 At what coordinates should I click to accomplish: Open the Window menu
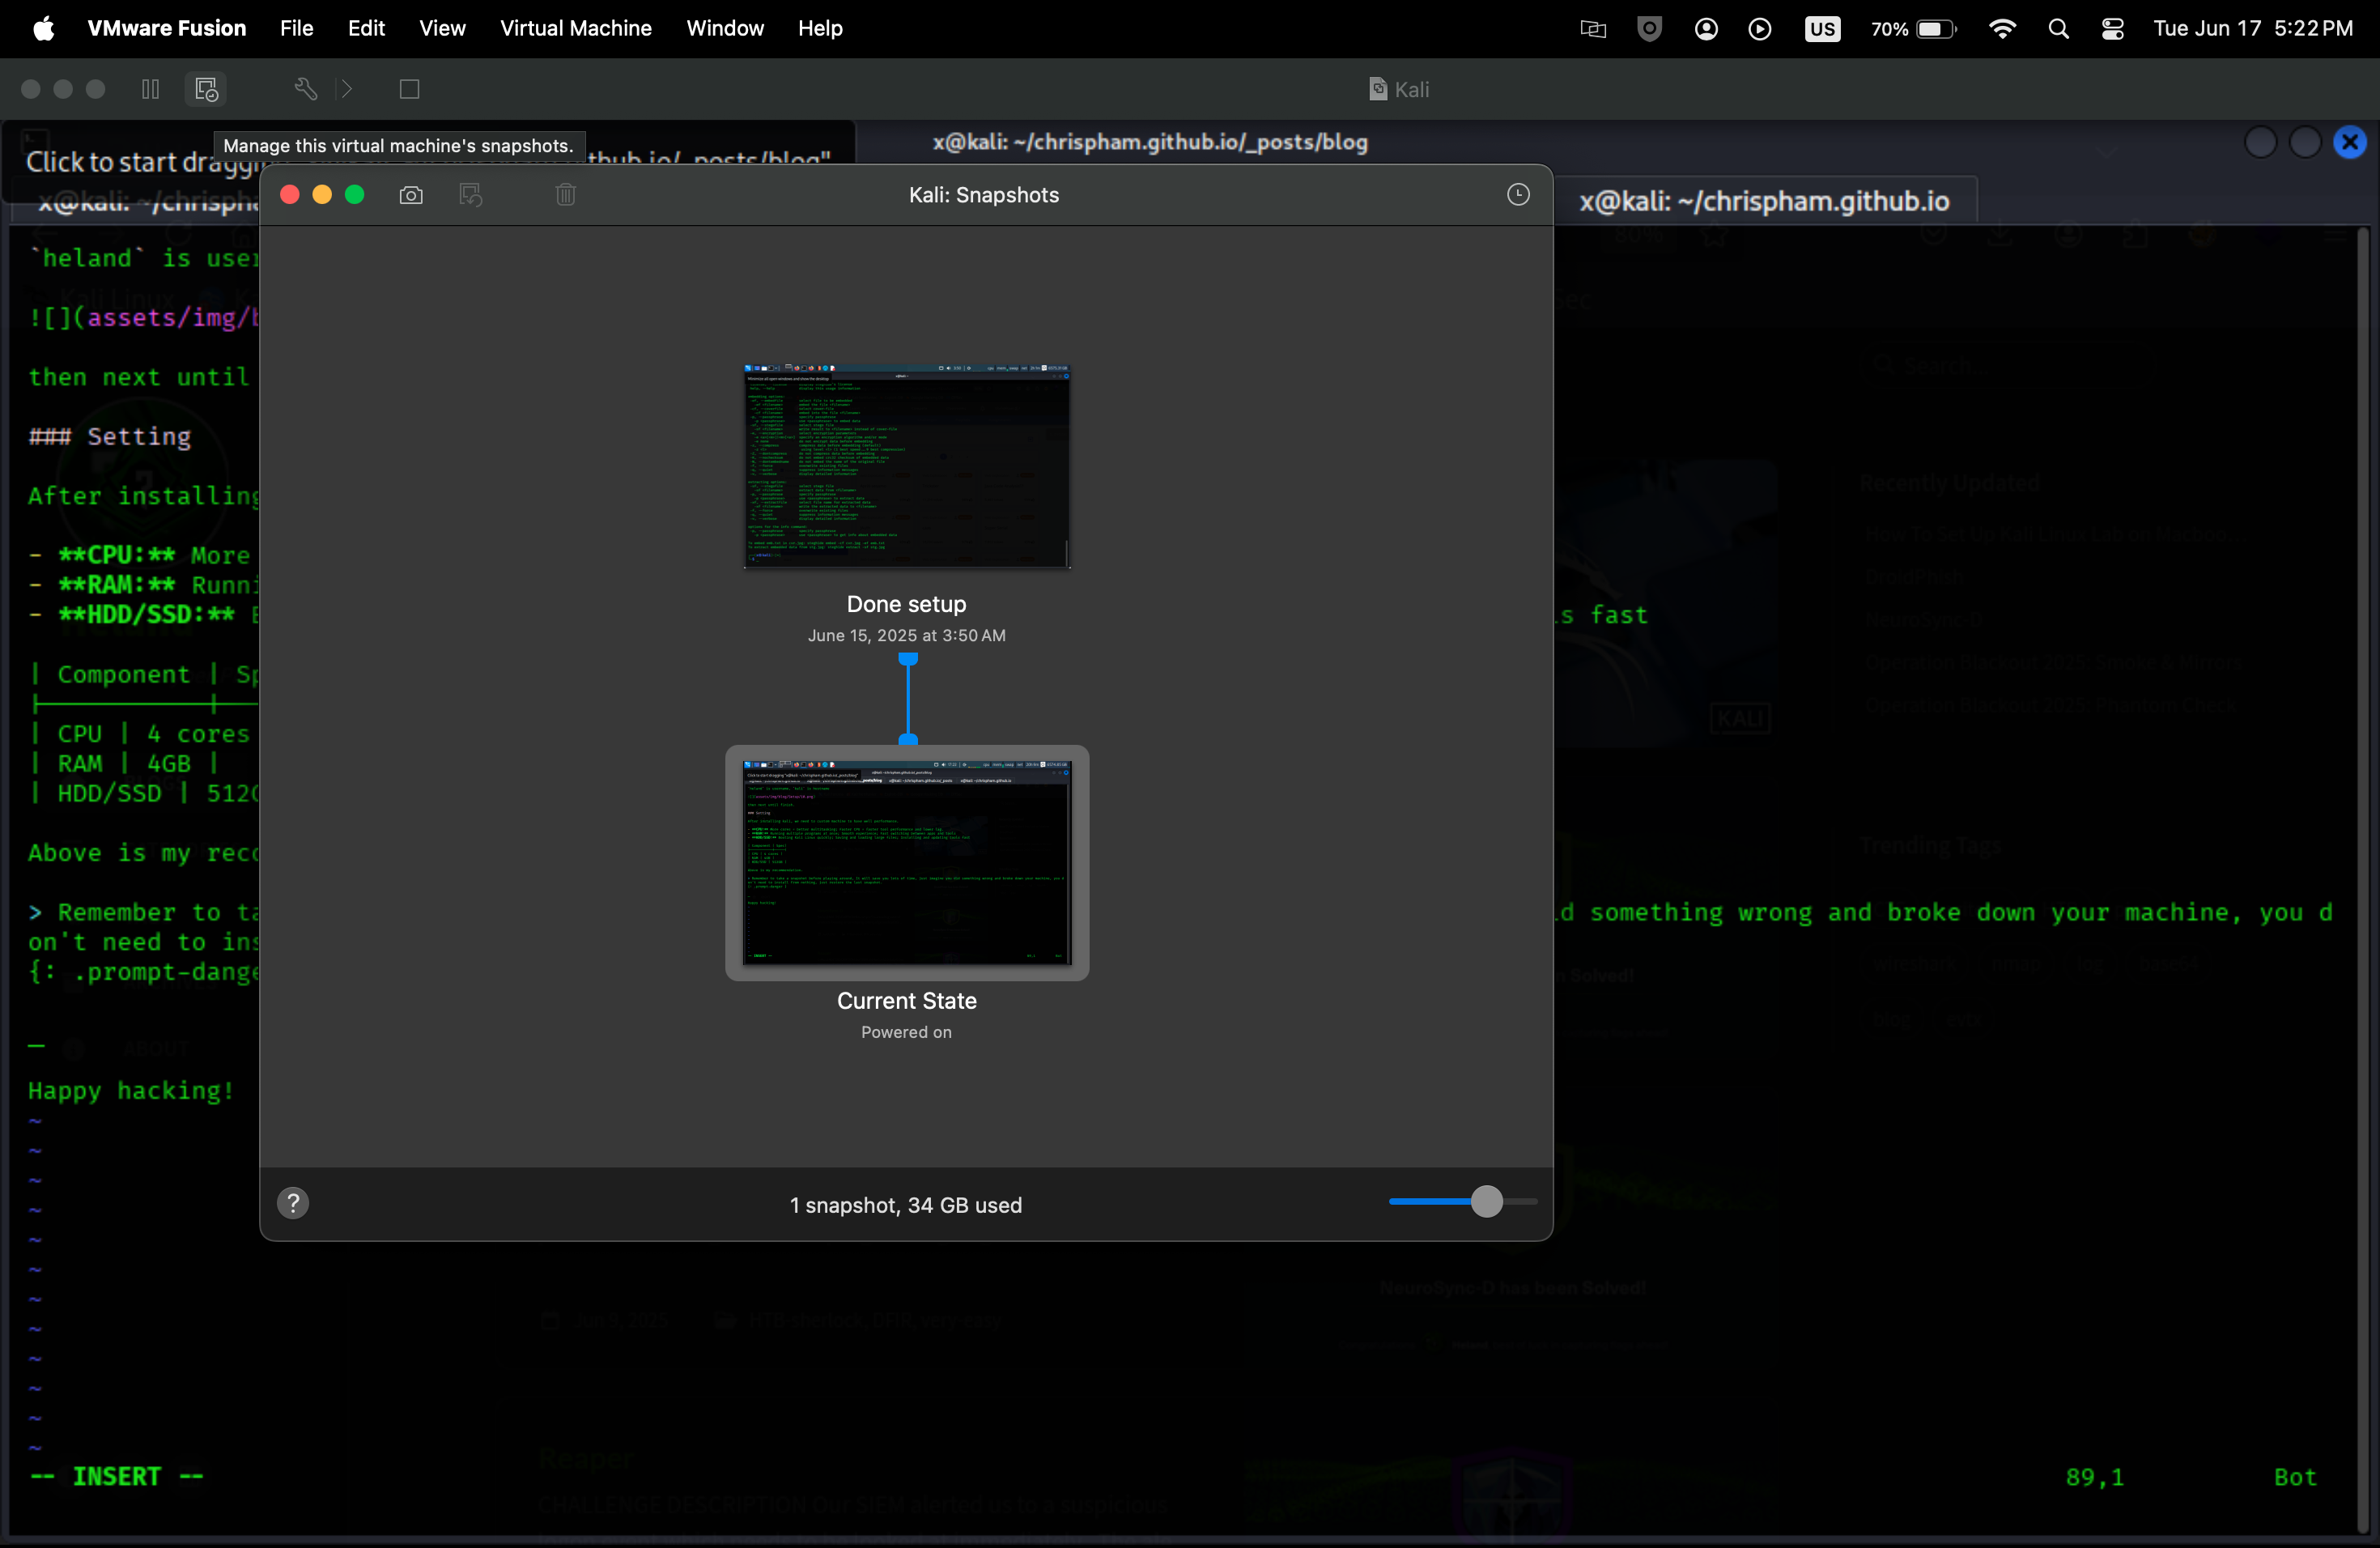[725, 28]
